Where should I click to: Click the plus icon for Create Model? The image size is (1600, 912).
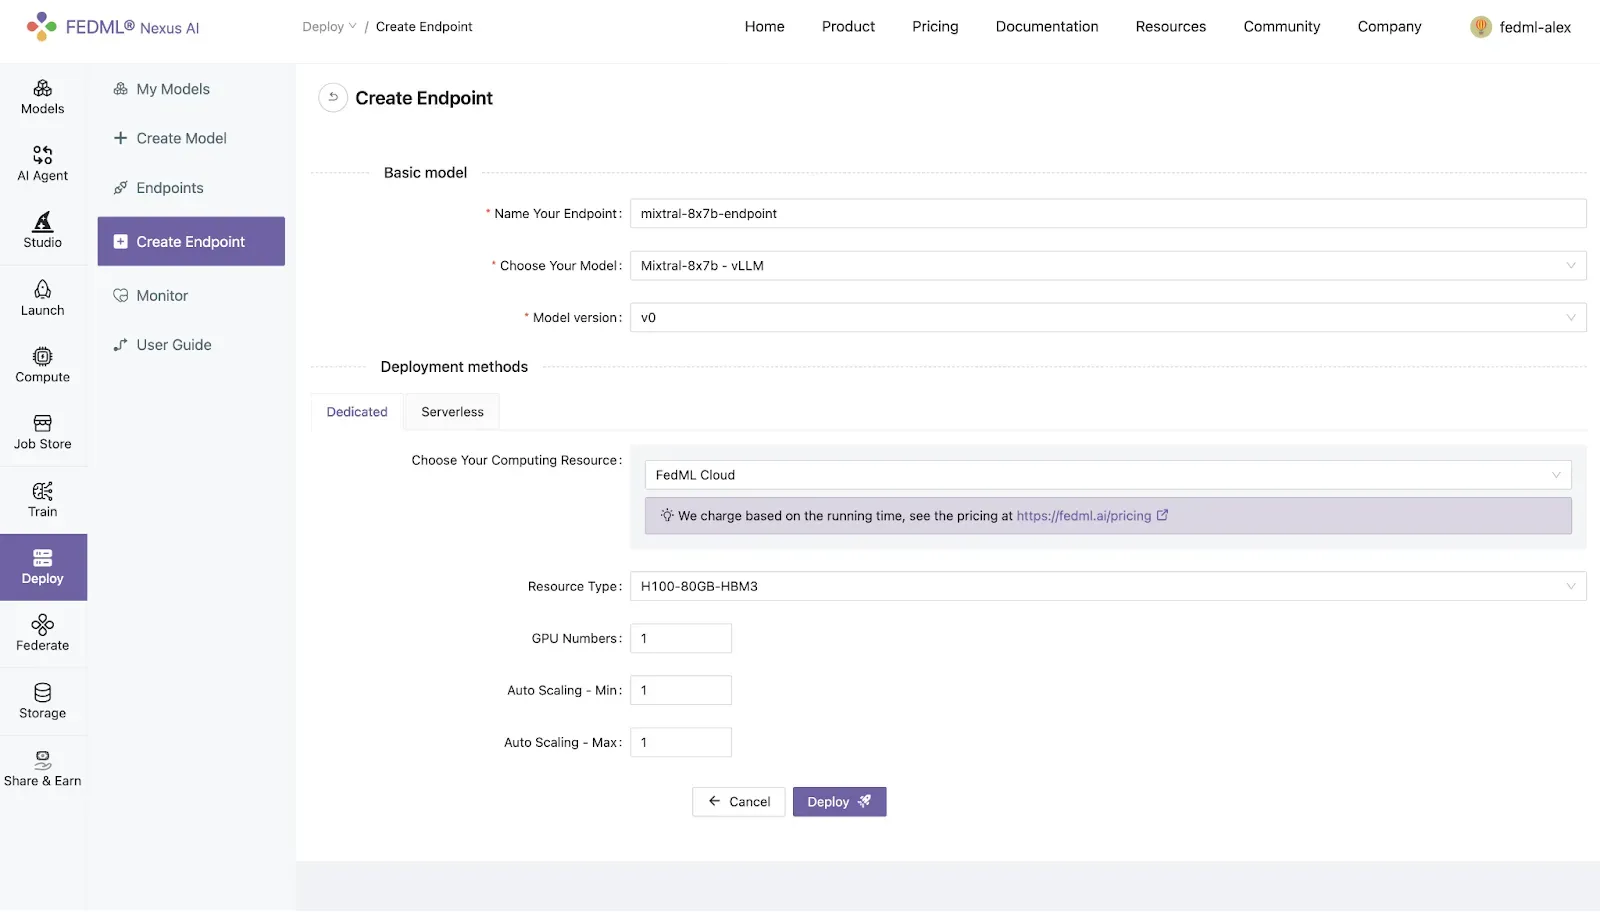tap(120, 138)
